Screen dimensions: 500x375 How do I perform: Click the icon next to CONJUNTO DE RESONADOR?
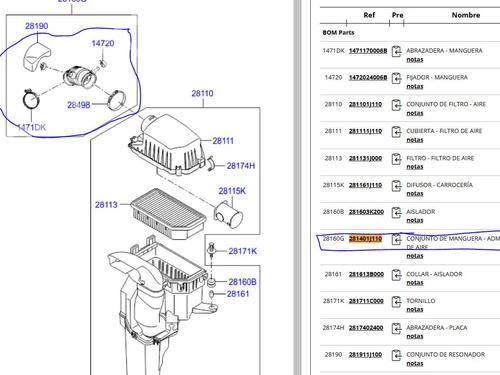pyautogui.click(x=396, y=355)
